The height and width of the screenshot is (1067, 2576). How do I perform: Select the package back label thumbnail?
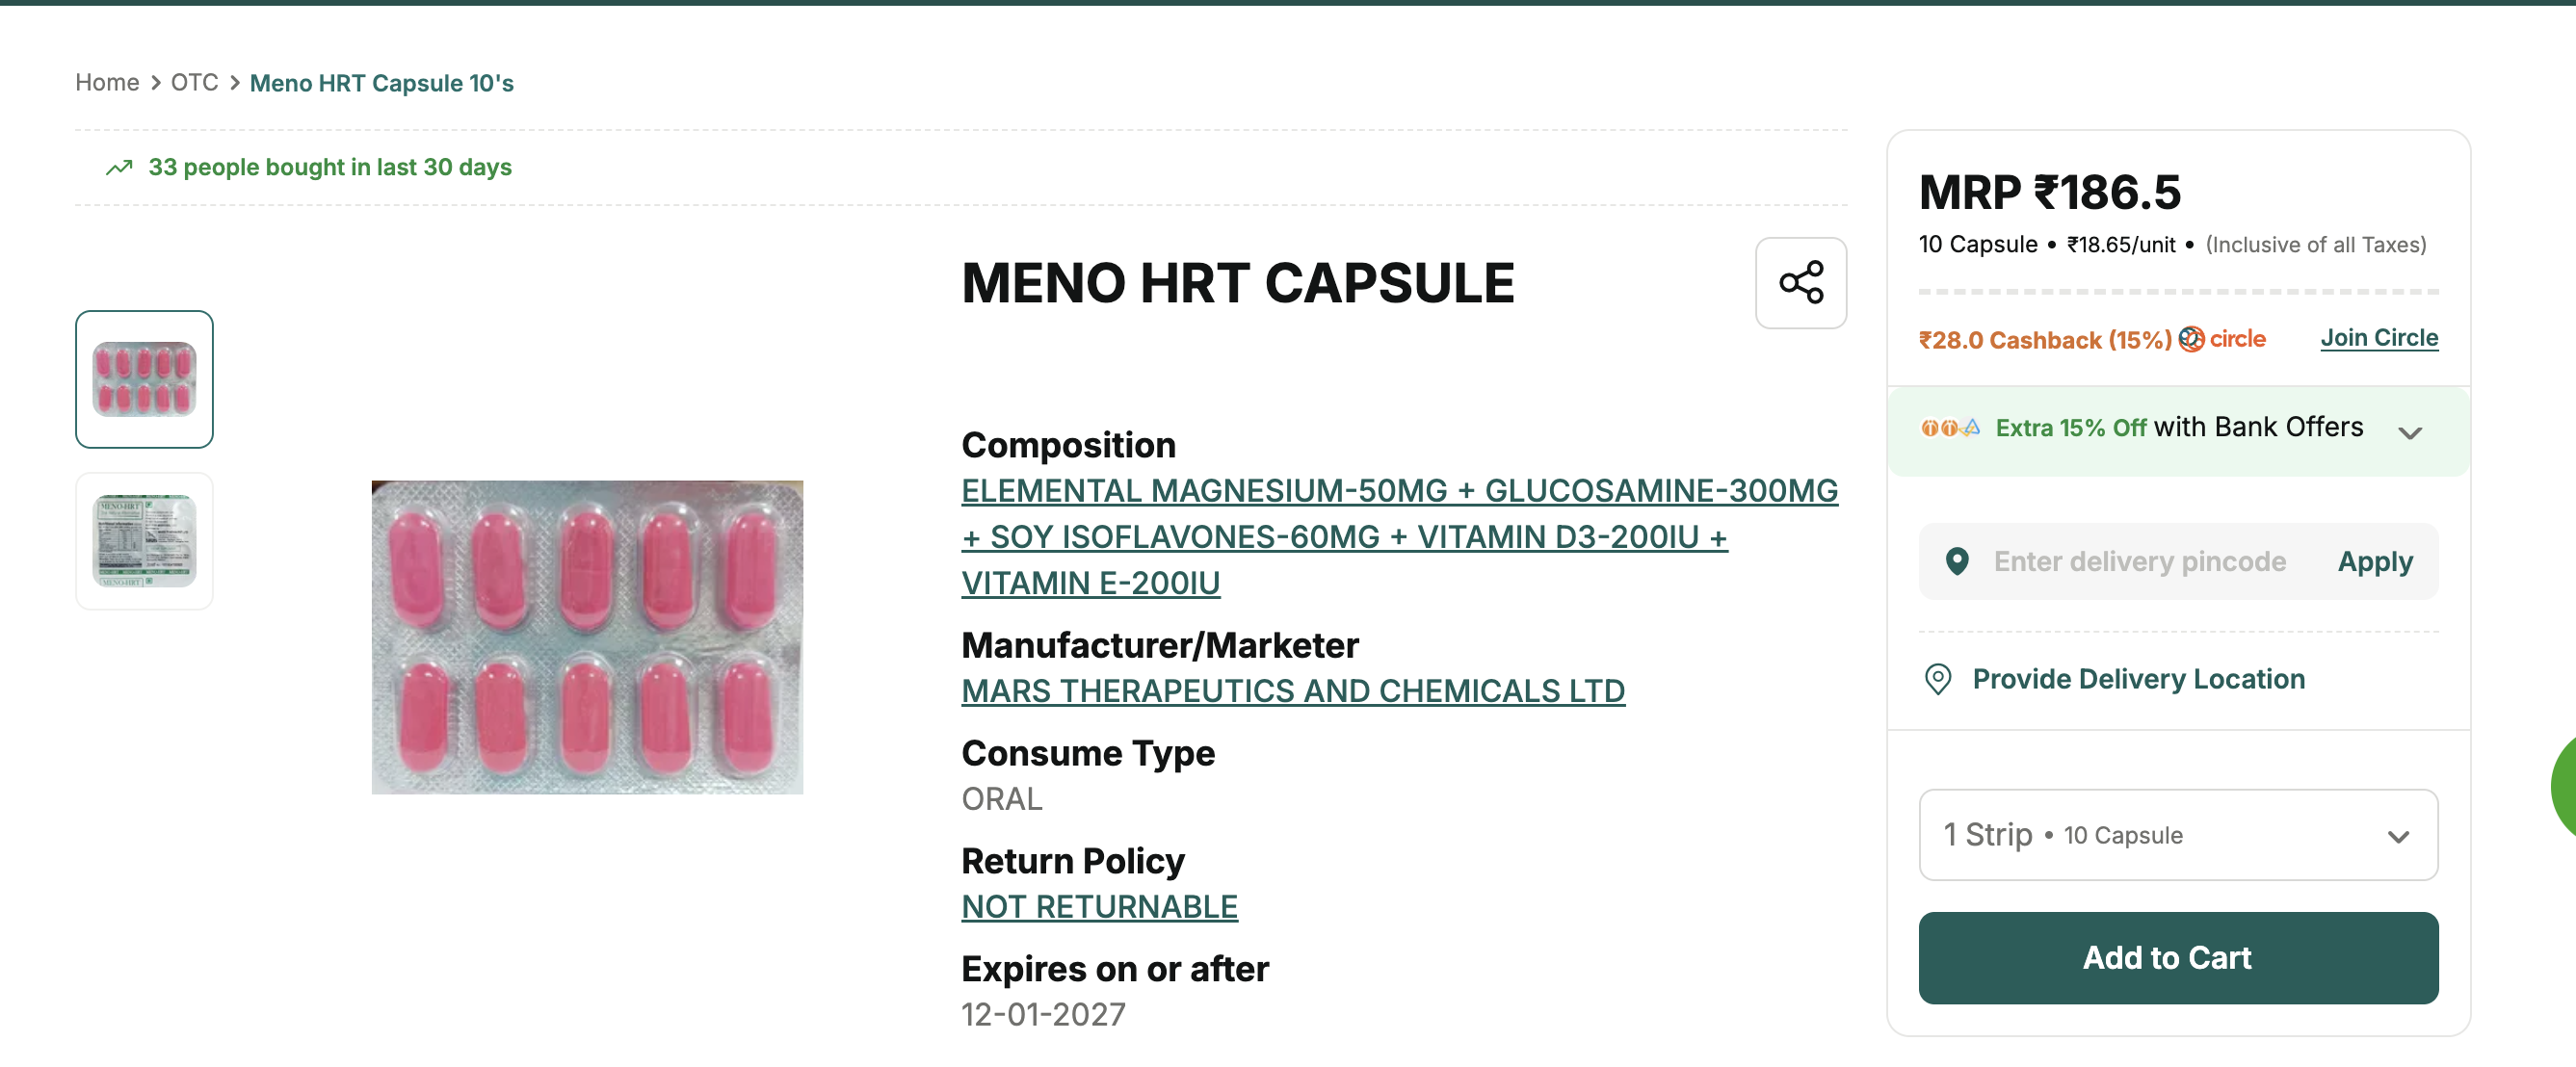pyautogui.click(x=144, y=541)
